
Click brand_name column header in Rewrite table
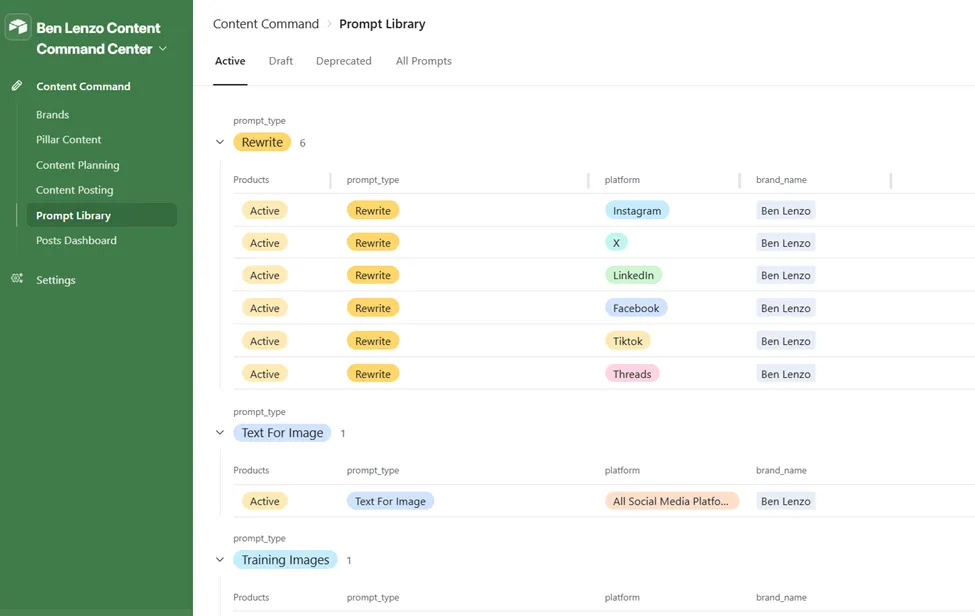(781, 180)
